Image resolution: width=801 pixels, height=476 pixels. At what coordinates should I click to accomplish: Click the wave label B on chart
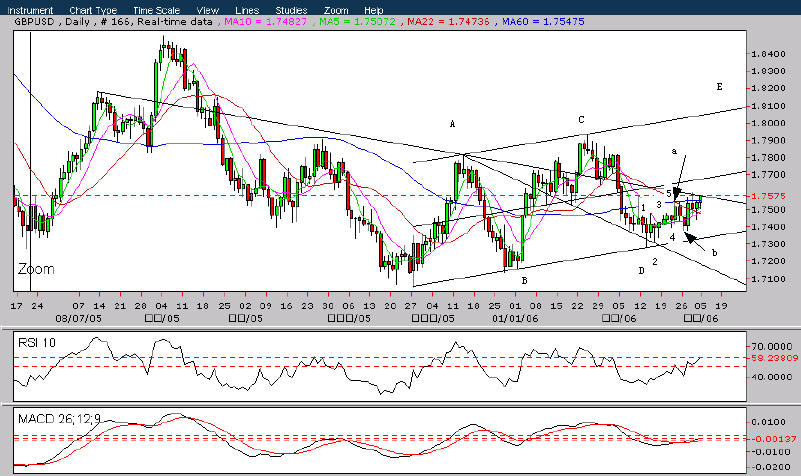tap(524, 280)
